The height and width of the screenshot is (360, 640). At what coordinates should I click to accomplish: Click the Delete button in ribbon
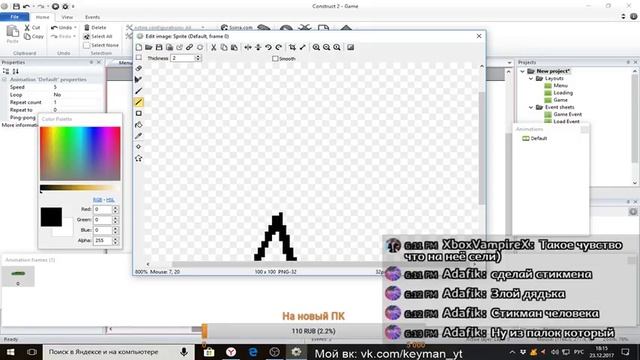95,27
